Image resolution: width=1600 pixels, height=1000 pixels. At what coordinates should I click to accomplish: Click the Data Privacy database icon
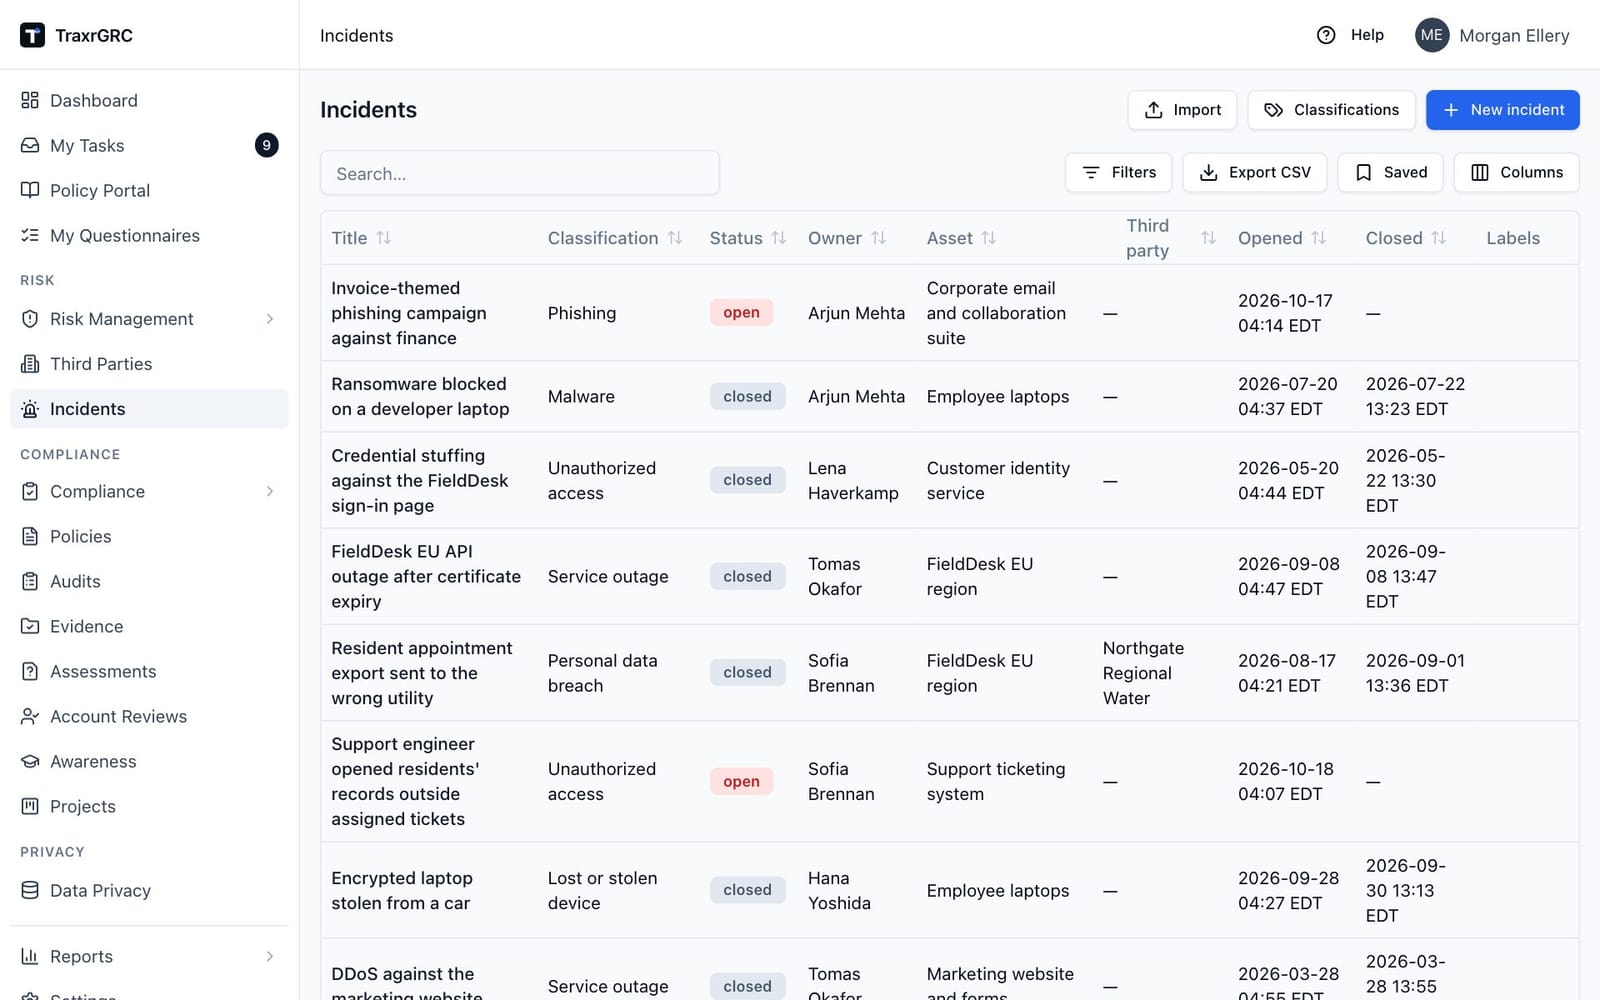pos(30,890)
